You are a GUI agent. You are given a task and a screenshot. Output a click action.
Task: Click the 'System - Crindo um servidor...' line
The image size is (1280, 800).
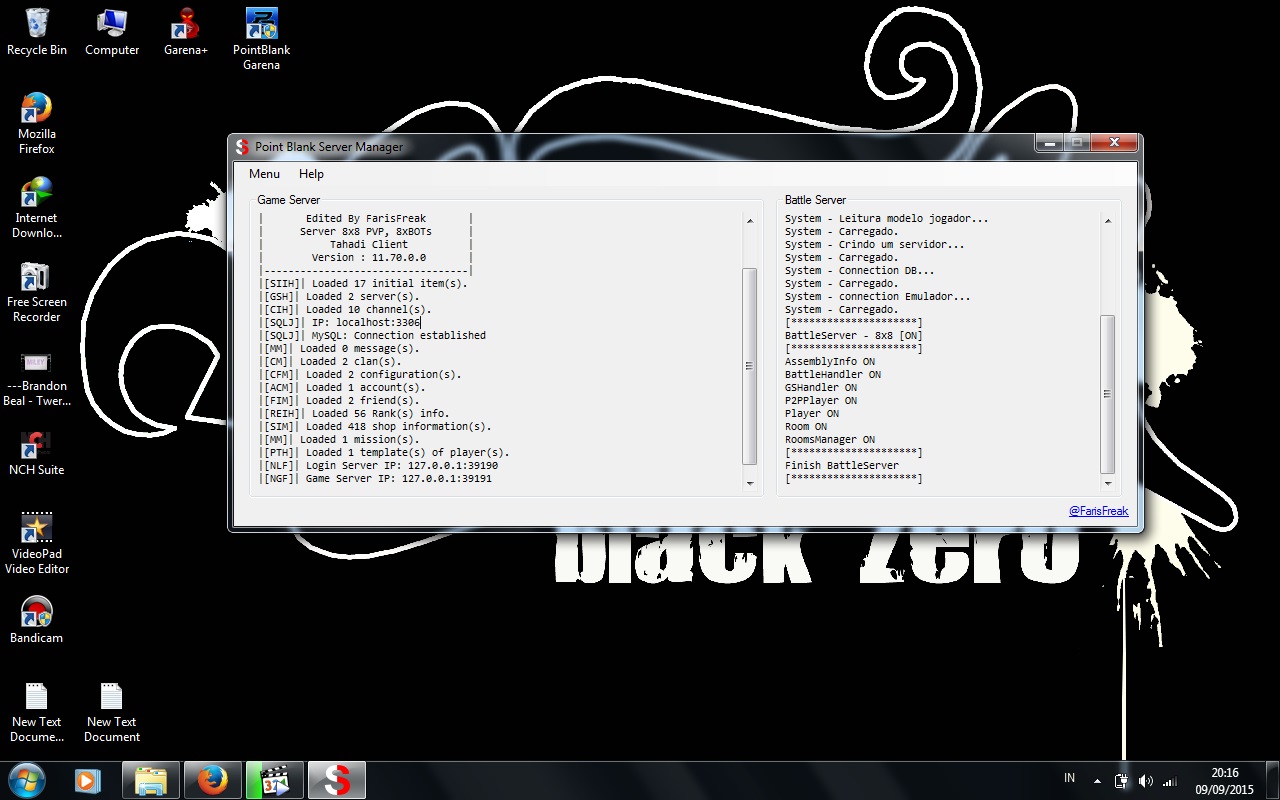(875, 244)
